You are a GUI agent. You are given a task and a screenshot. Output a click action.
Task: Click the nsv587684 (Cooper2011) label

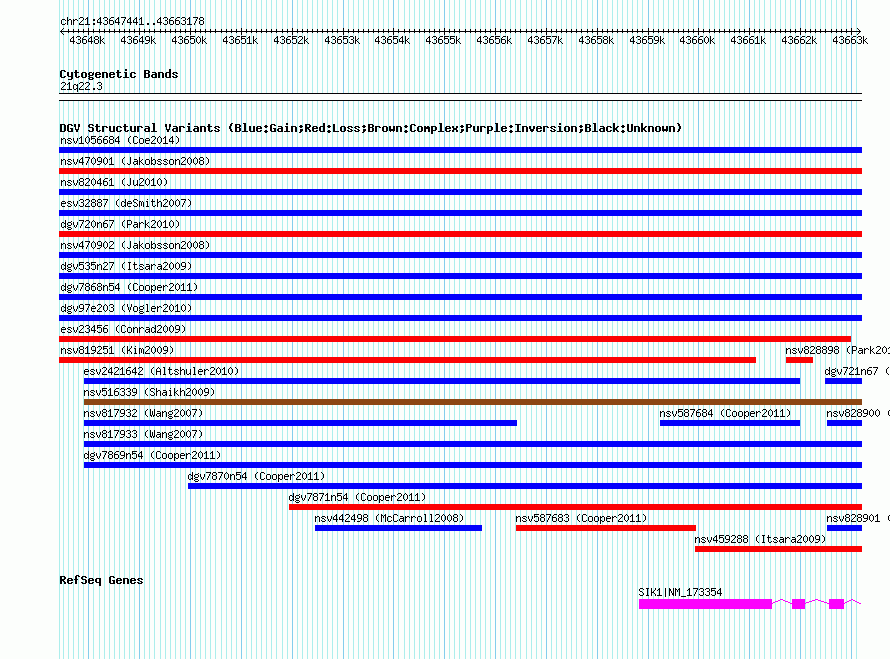(725, 413)
